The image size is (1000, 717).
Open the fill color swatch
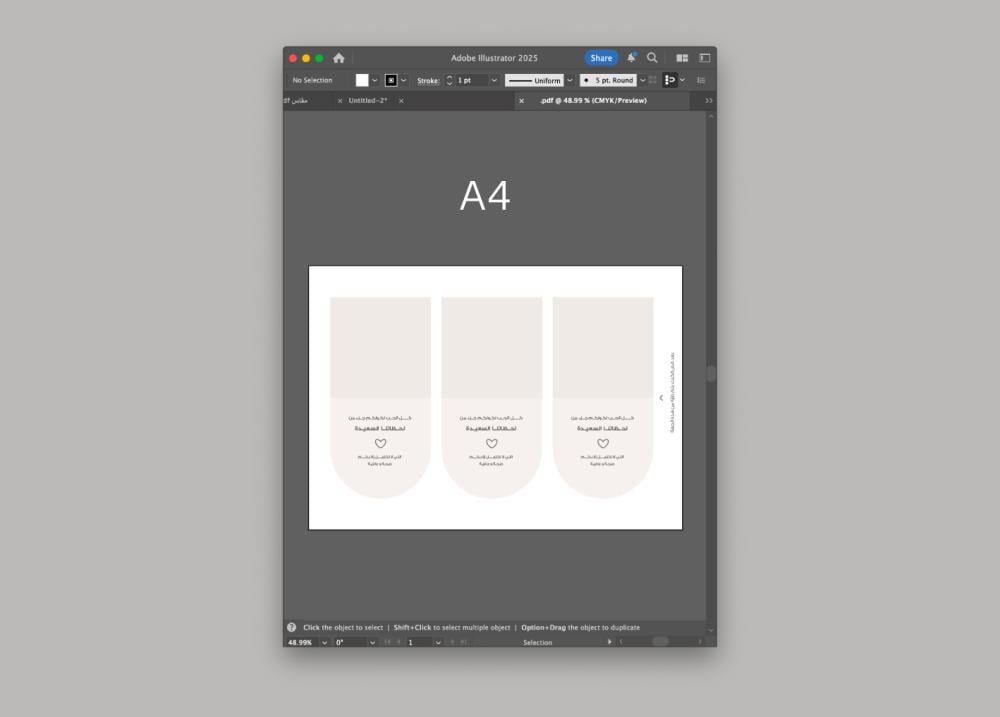click(x=362, y=80)
